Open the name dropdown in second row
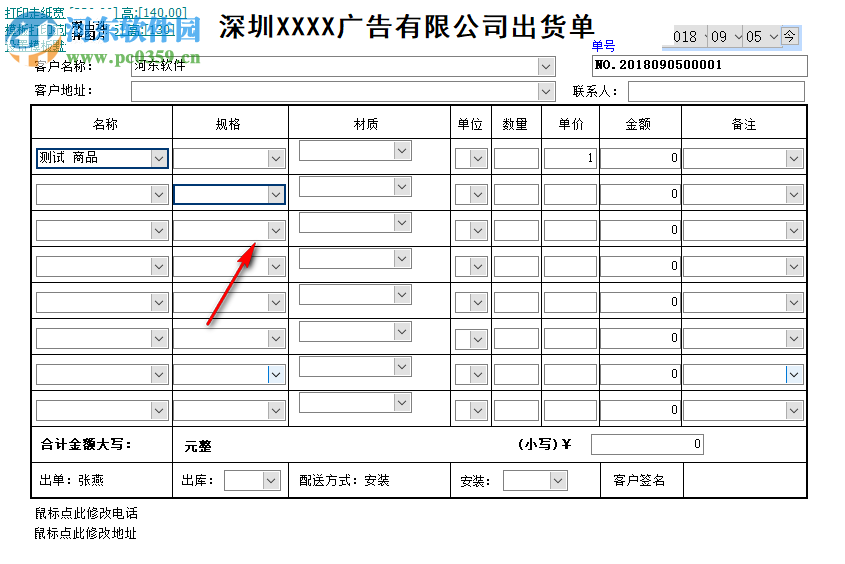This screenshot has width=845, height=564. pos(158,195)
